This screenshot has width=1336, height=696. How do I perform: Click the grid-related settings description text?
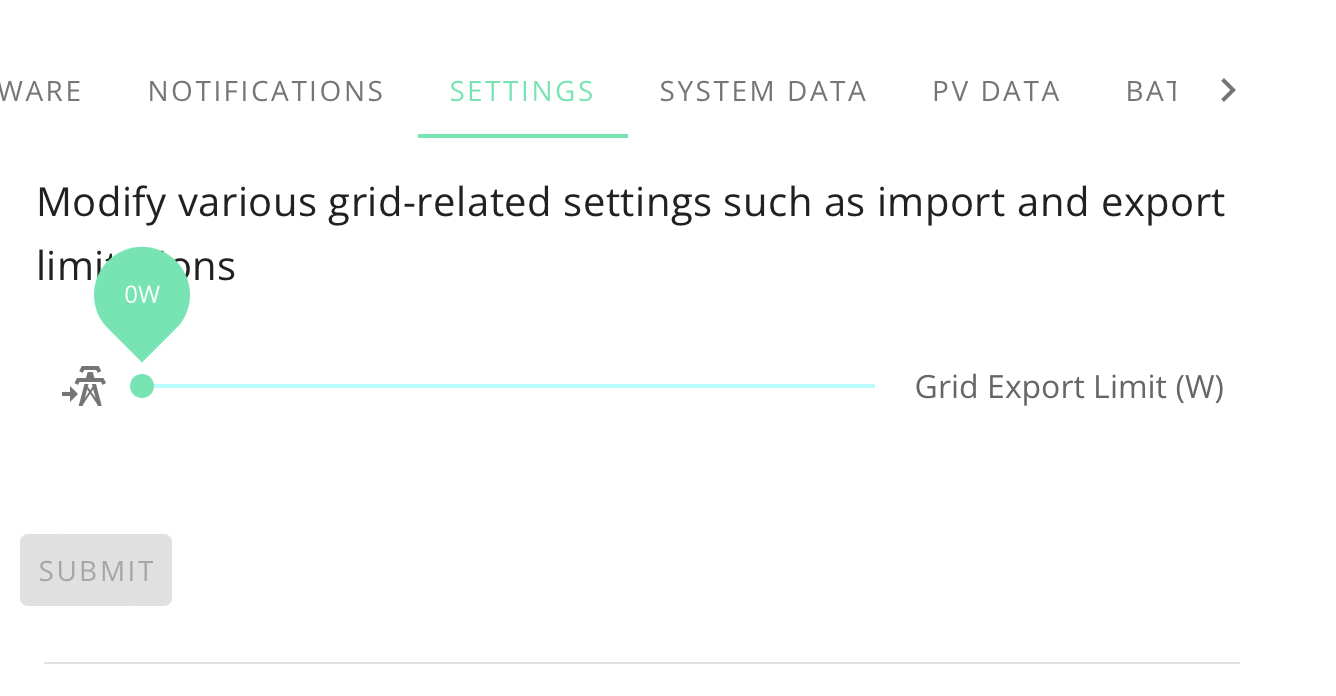(x=631, y=234)
